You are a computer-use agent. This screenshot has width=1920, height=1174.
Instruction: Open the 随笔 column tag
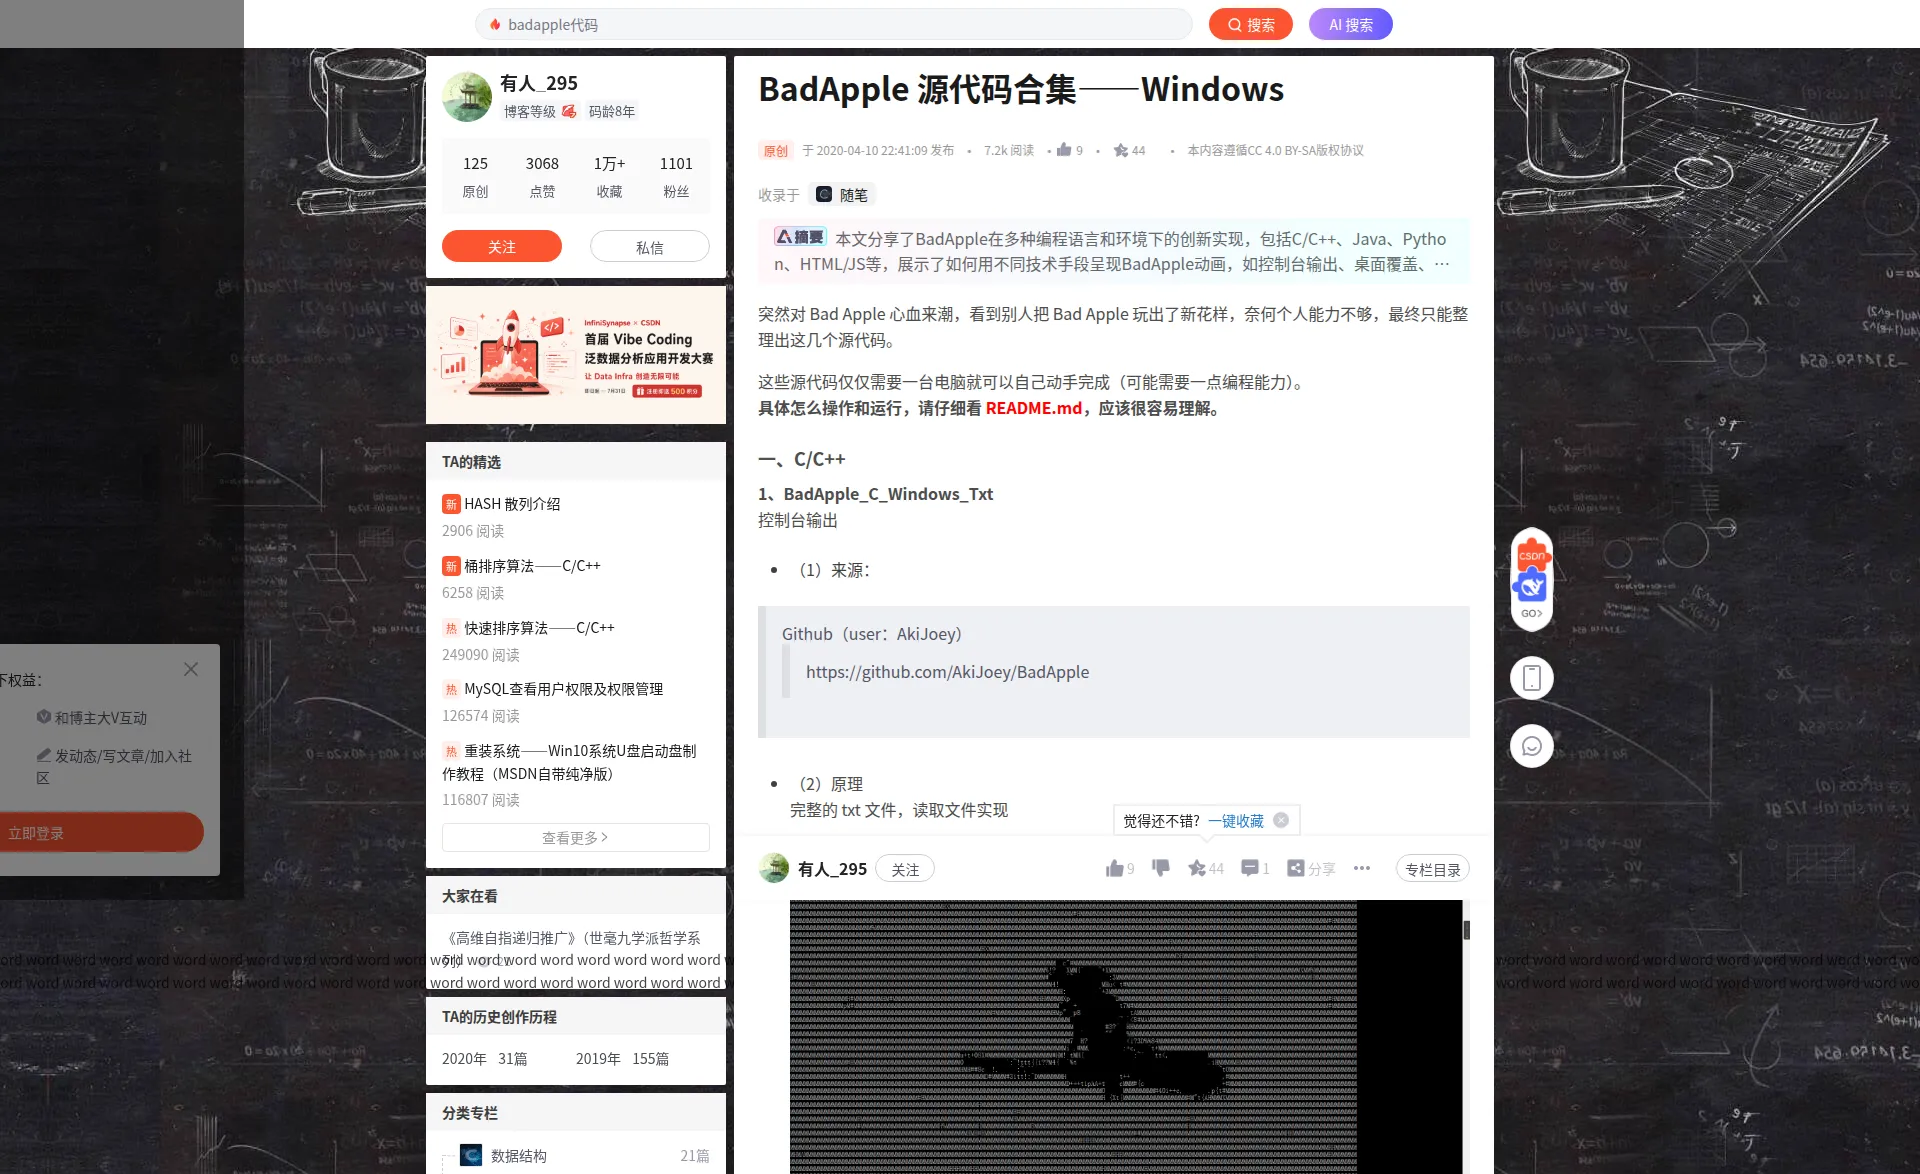[x=843, y=195]
